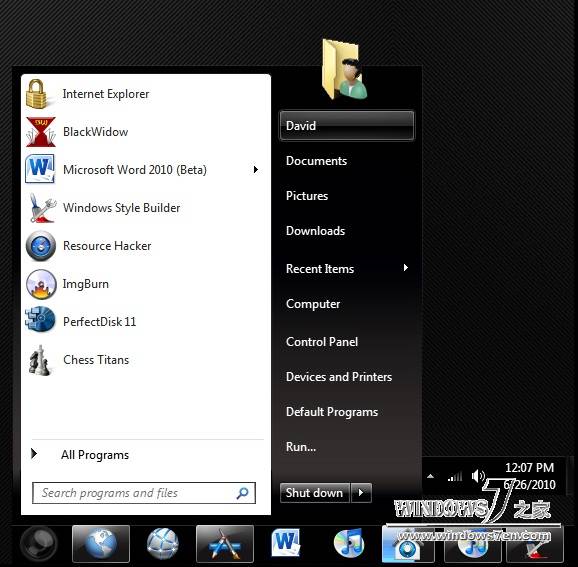Open Documents from Start menu
578x567 pixels.
click(x=316, y=161)
